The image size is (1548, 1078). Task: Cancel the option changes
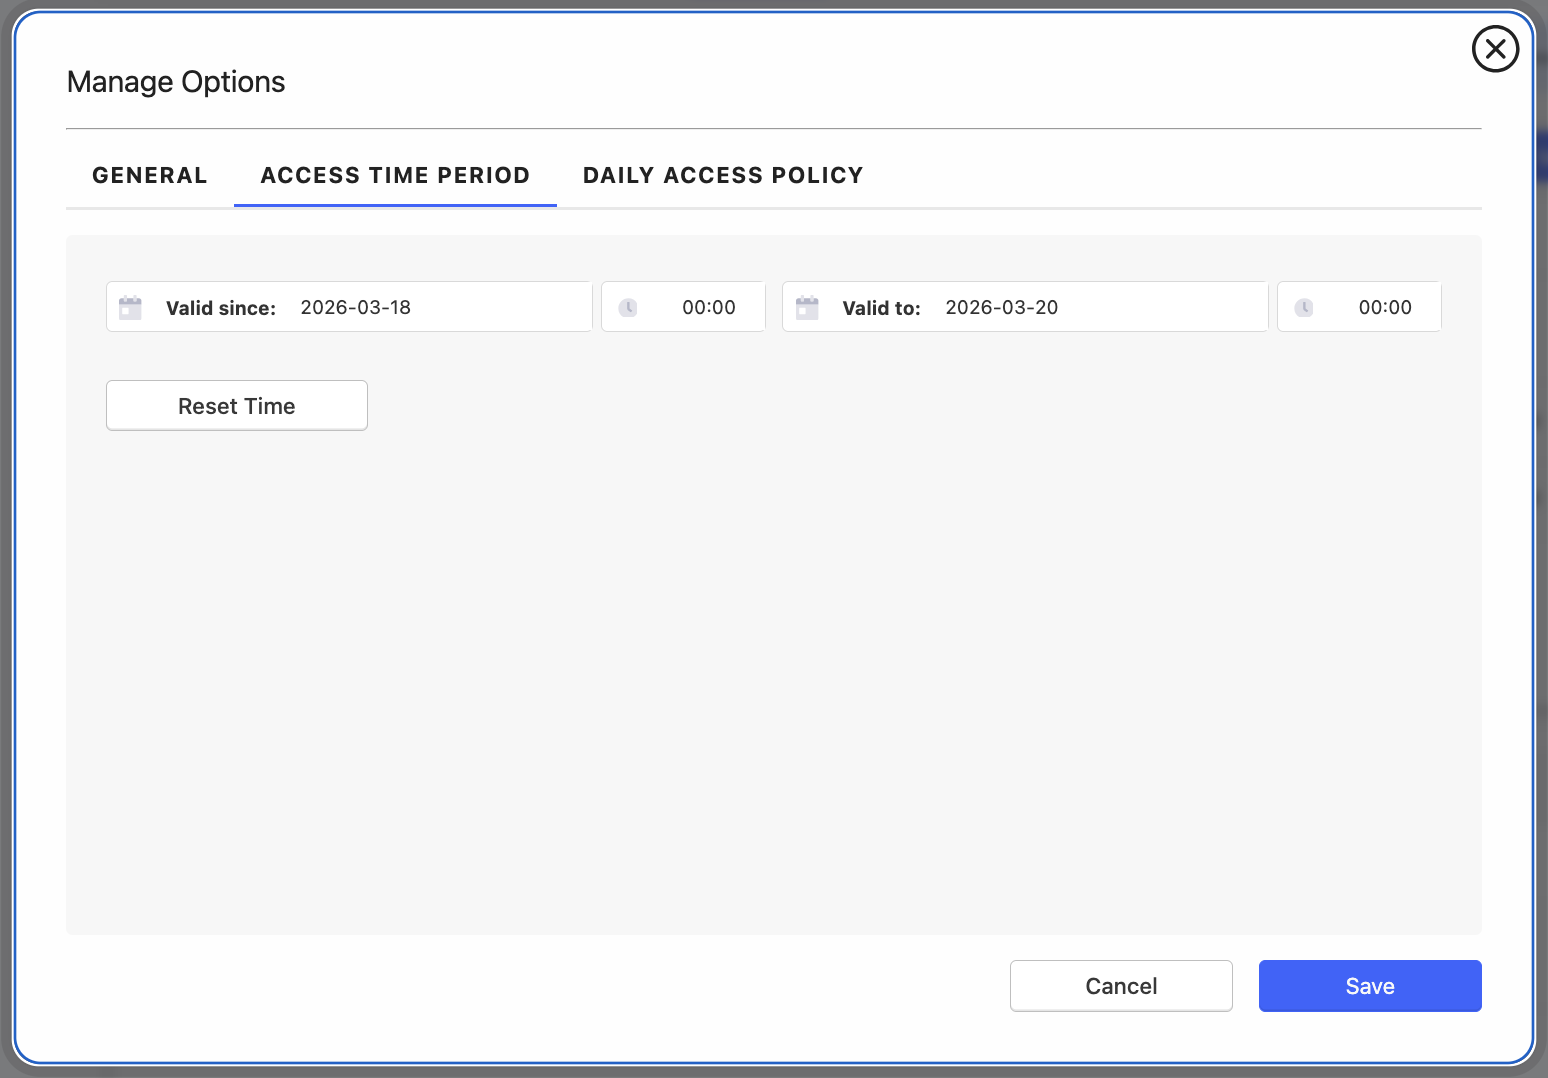1120,986
